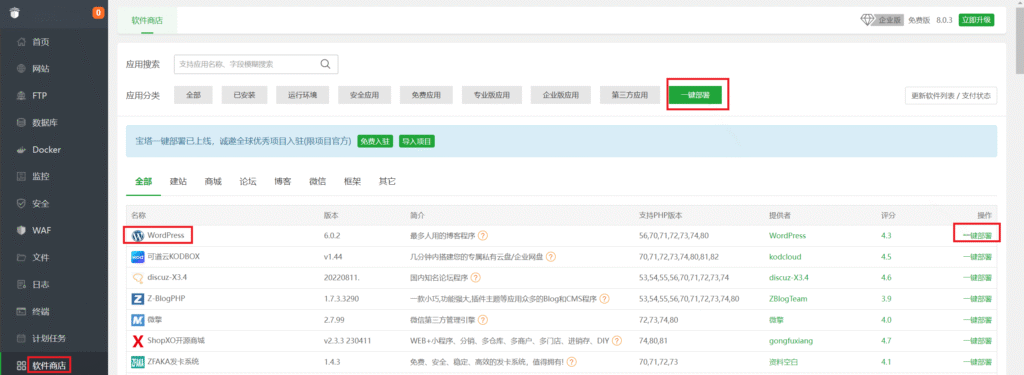Open the 网站 sidebar item
The width and height of the screenshot is (1024, 375).
point(40,69)
